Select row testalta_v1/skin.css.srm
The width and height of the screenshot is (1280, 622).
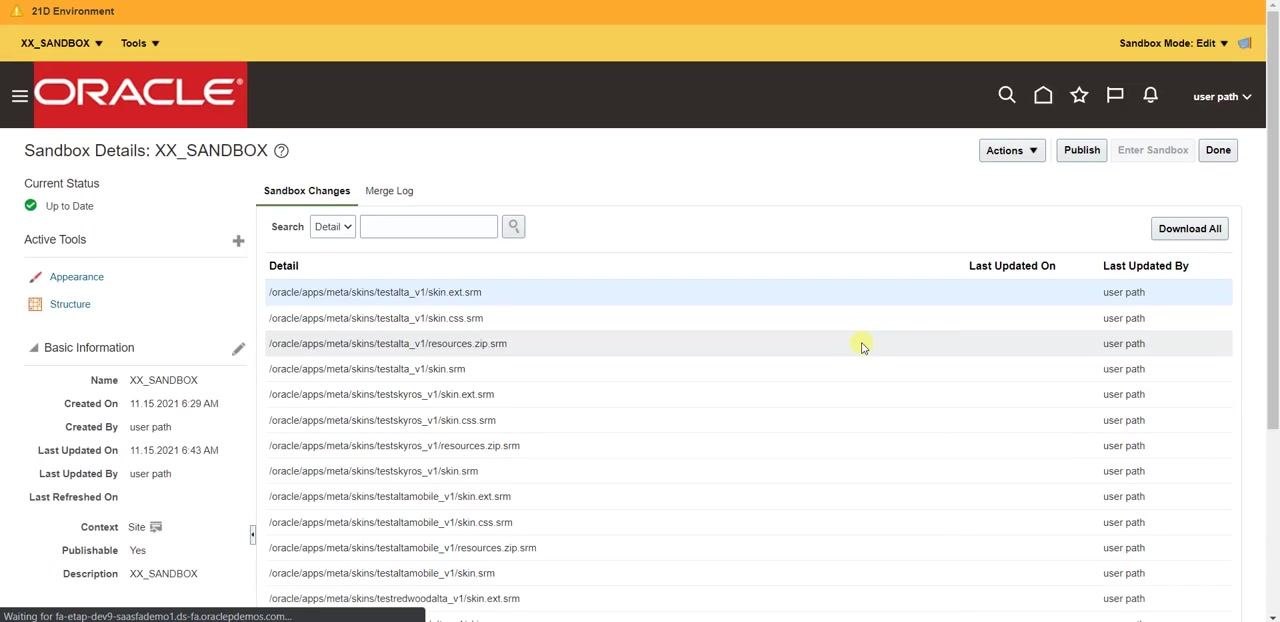pyautogui.click(x=749, y=318)
